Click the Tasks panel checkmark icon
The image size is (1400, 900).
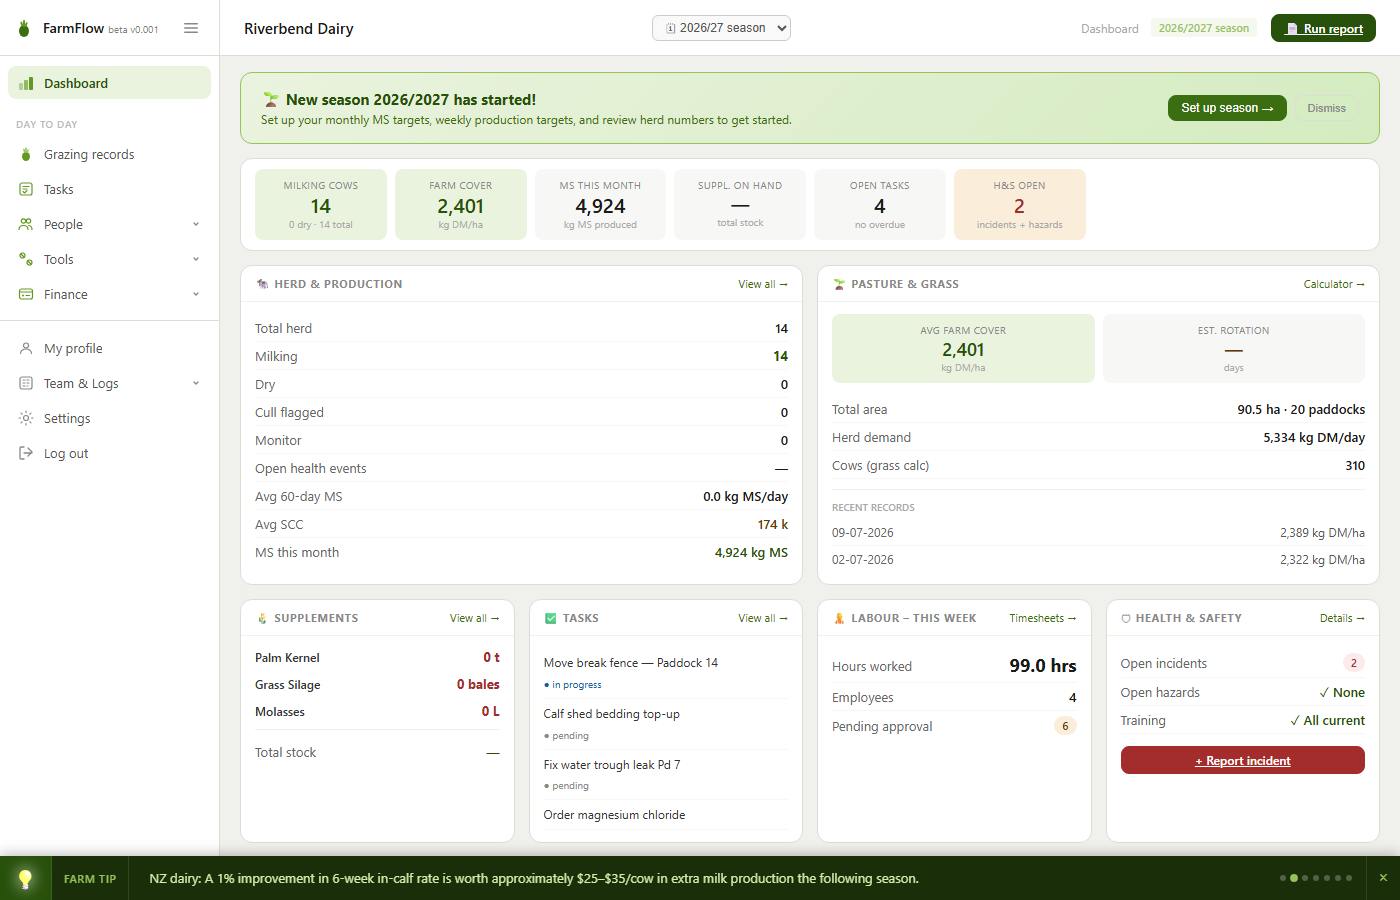[x=550, y=618]
